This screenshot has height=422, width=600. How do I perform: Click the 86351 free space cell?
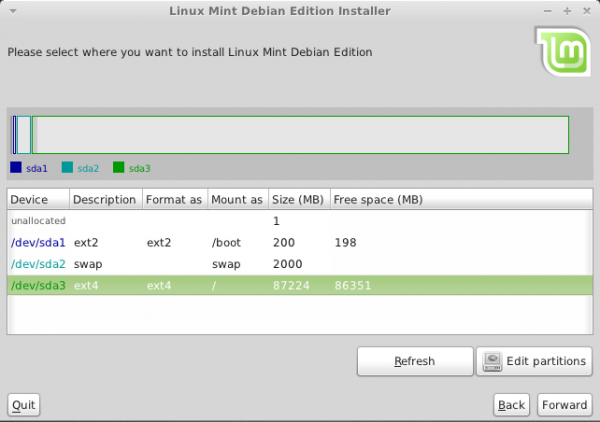353,285
